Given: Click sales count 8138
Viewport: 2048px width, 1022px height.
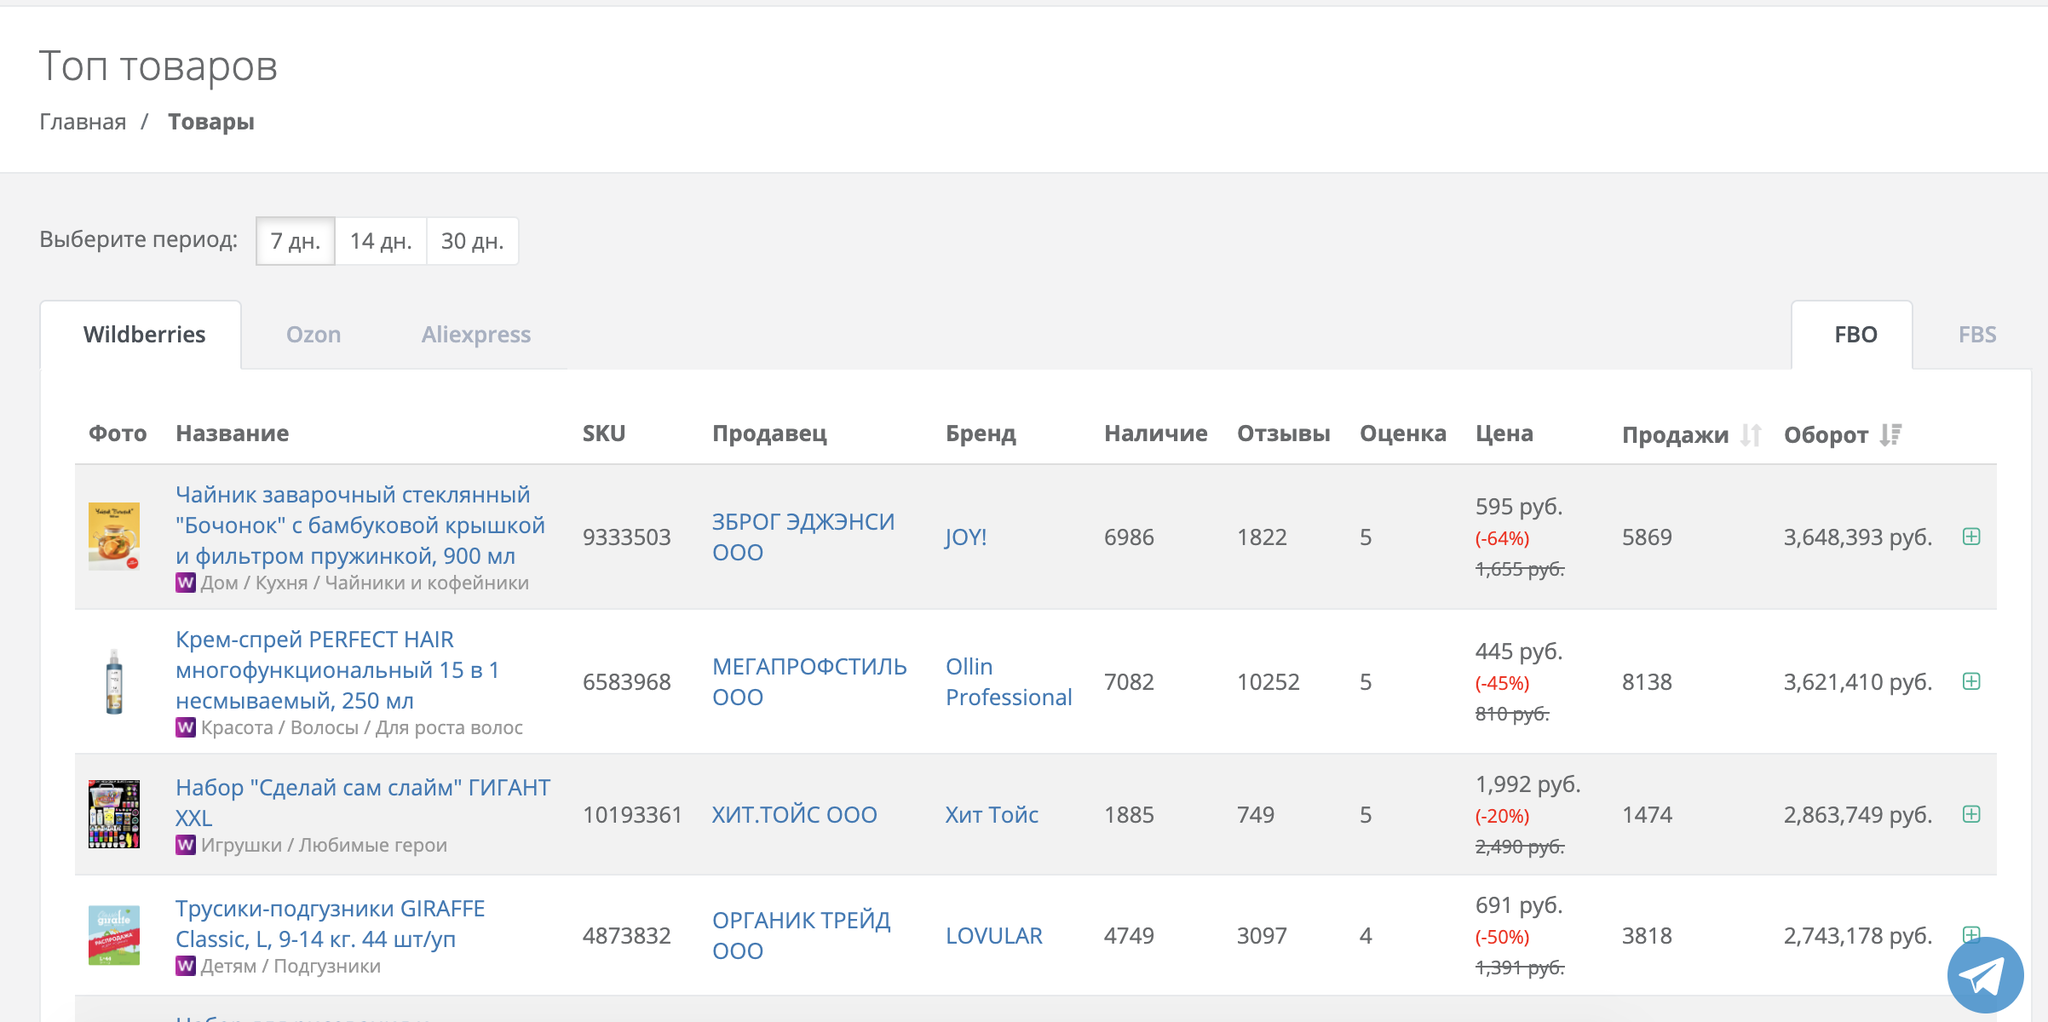Looking at the screenshot, I should [1647, 682].
